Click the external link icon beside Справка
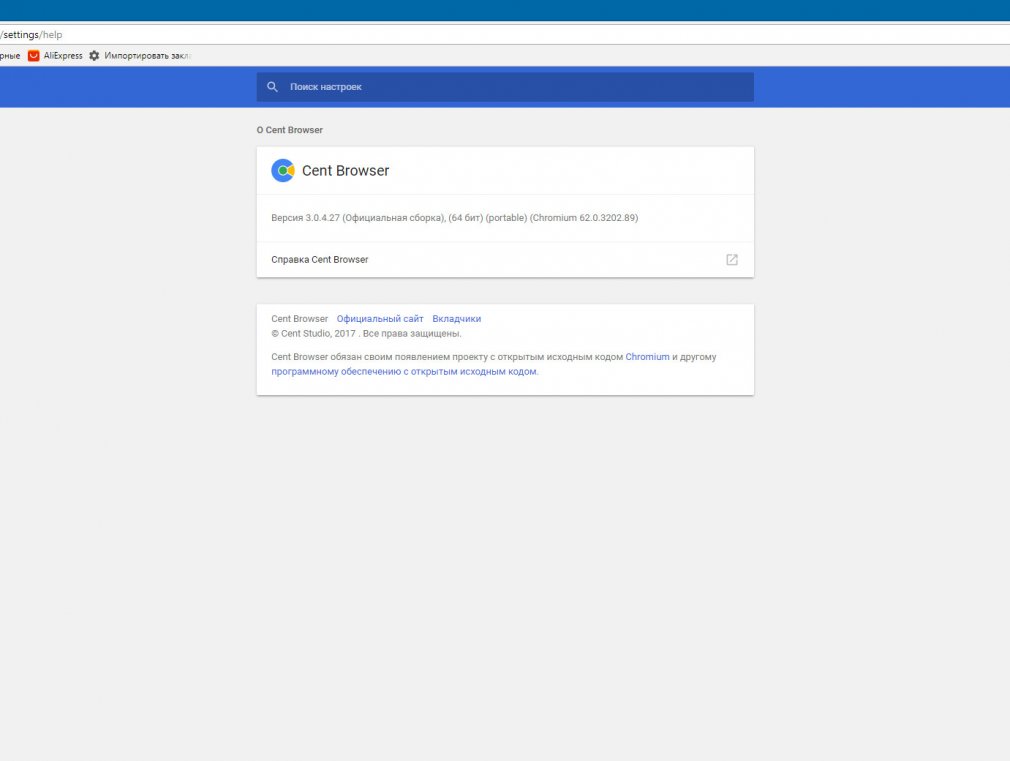This screenshot has width=1010, height=761. 732,260
